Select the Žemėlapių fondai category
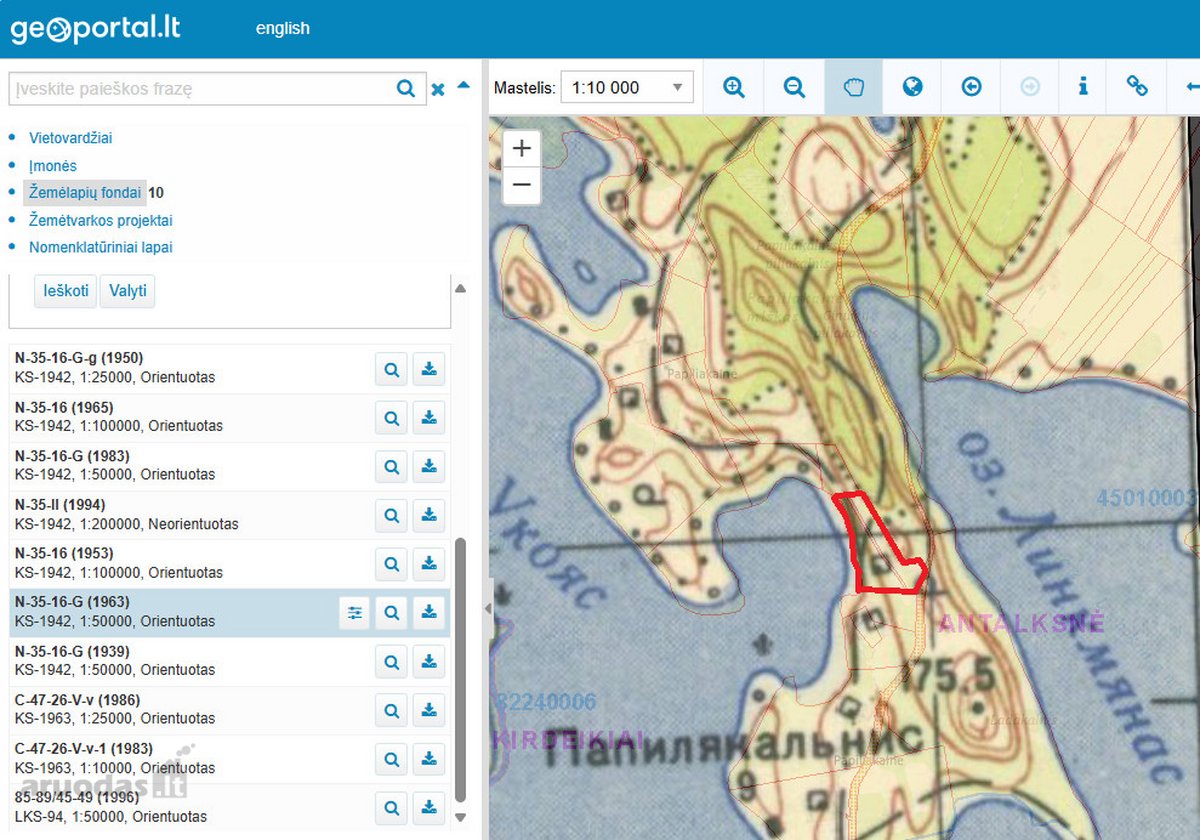 click(85, 192)
